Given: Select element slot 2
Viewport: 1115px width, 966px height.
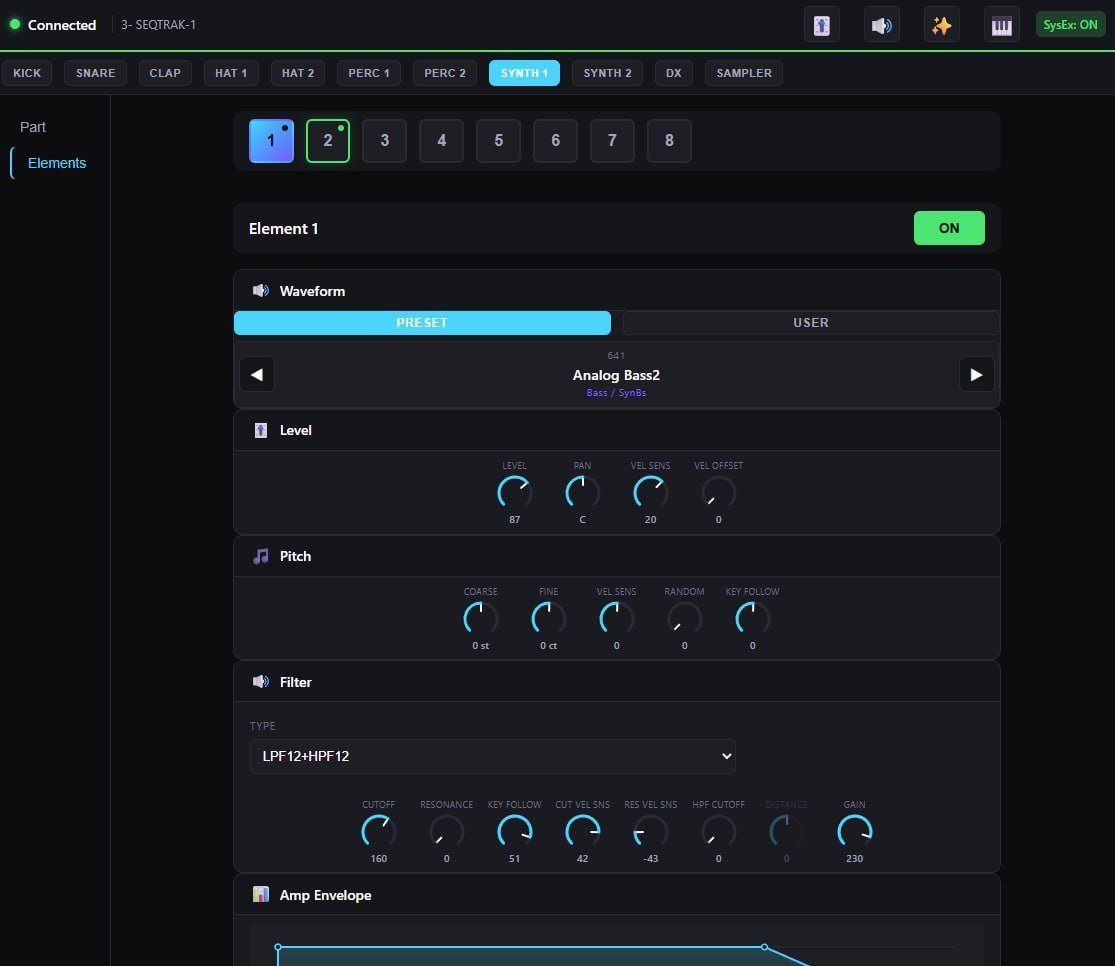Looking at the screenshot, I should [328, 141].
